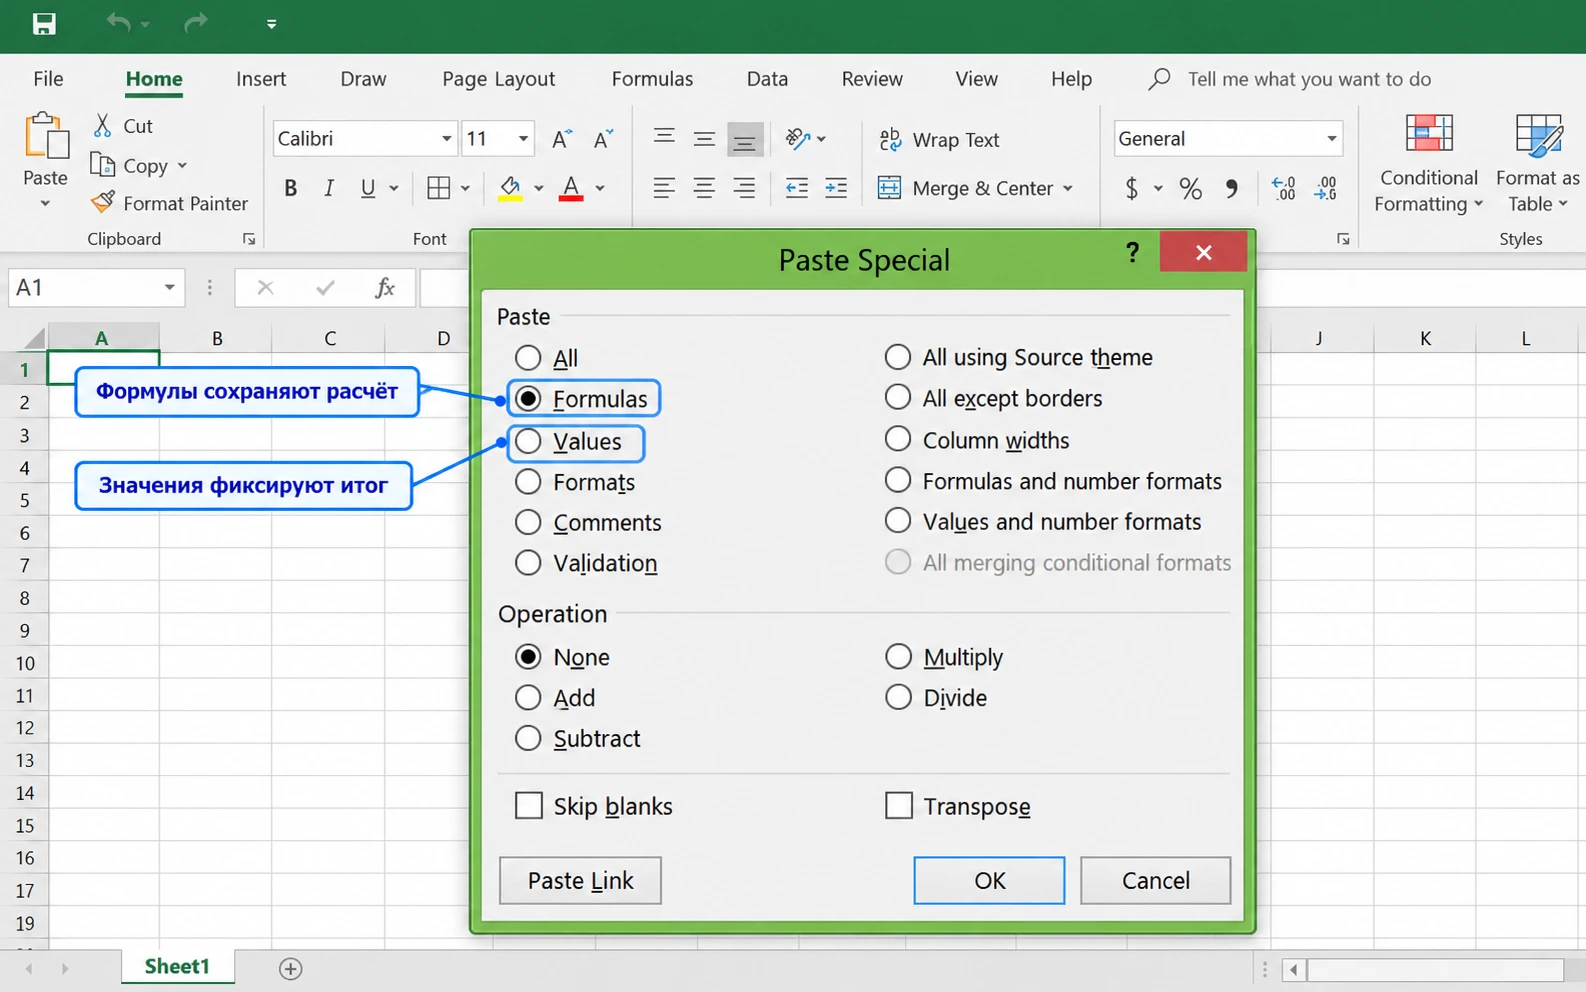The image size is (1586, 992).
Task: Open the Merge & Center dropdown arrow
Action: 1068,188
